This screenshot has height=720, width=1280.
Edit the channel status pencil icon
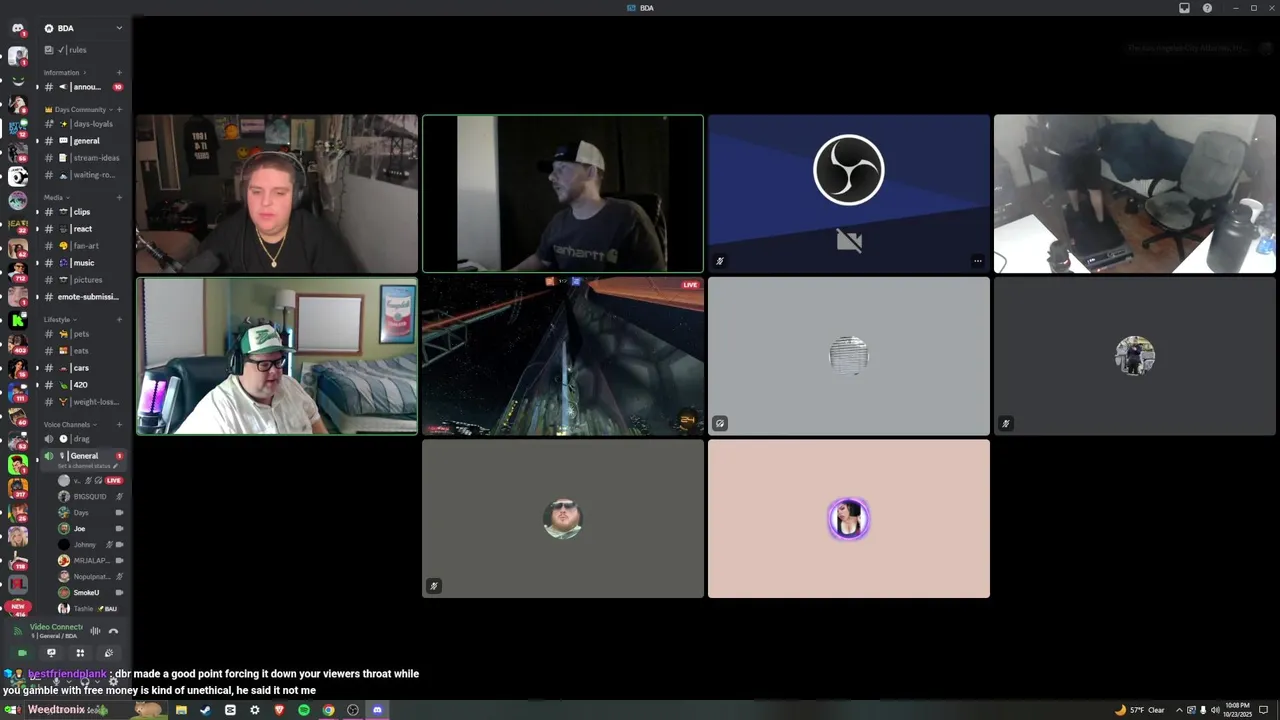(116, 466)
